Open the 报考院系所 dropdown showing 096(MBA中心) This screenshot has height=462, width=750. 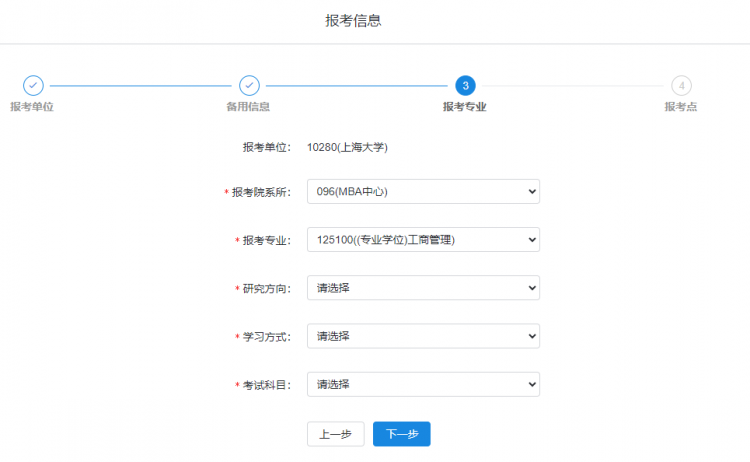point(423,191)
